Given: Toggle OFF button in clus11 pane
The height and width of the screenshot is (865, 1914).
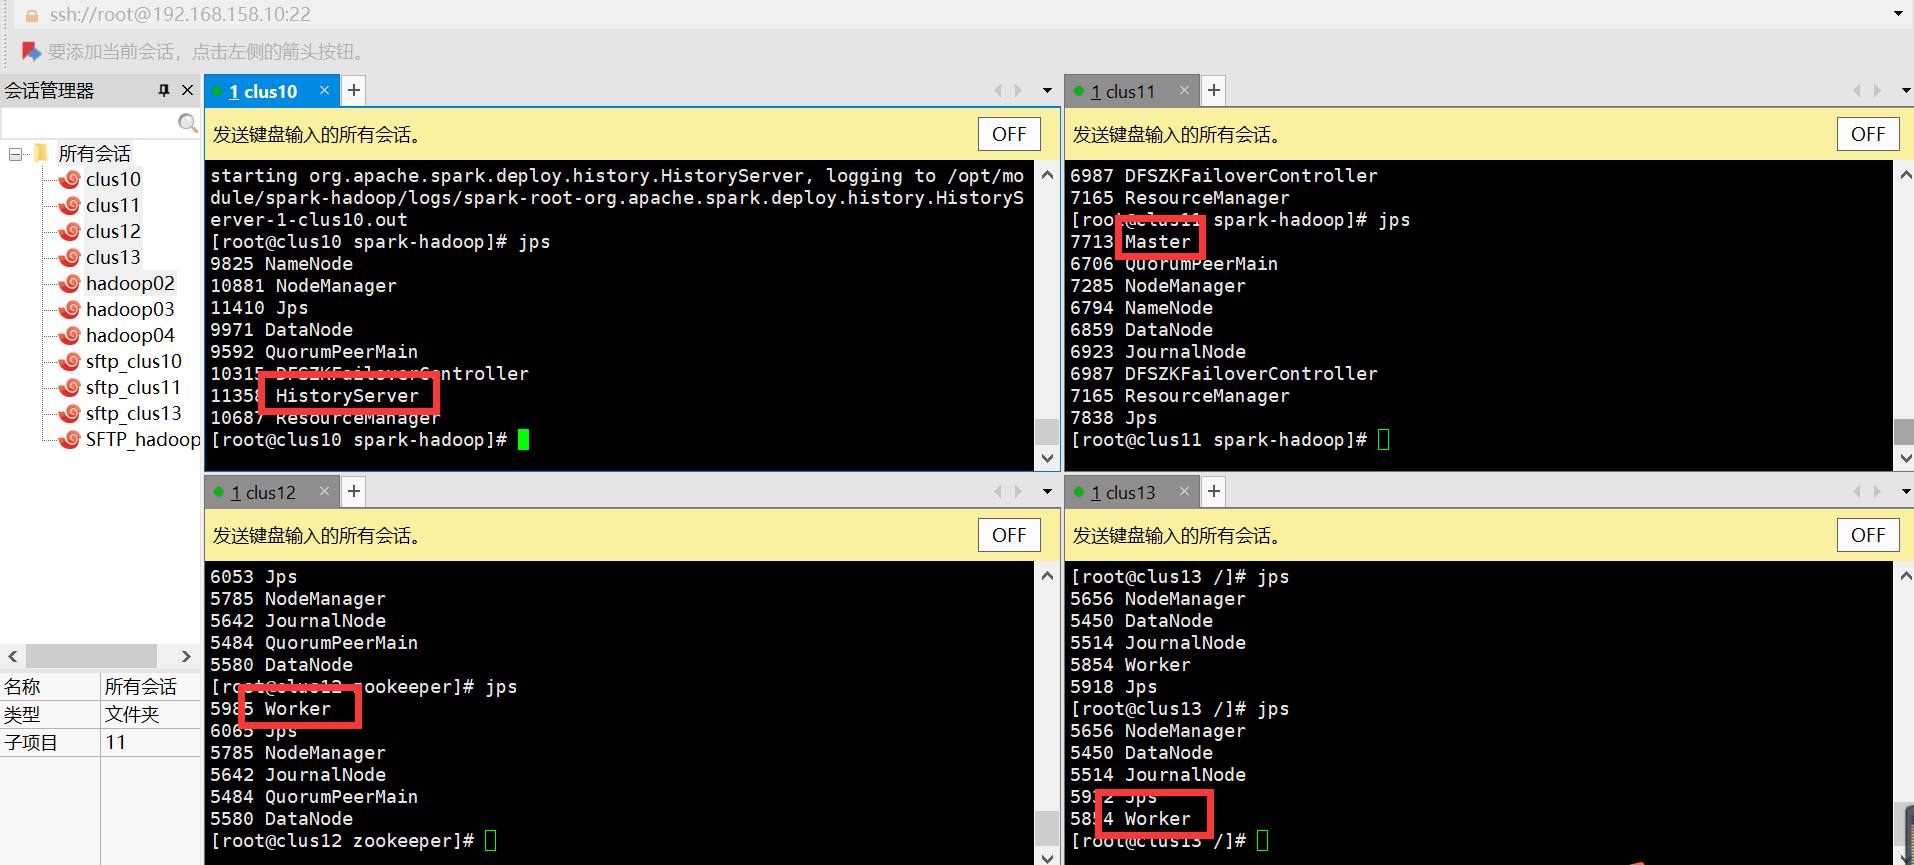Looking at the screenshot, I should (x=1868, y=134).
